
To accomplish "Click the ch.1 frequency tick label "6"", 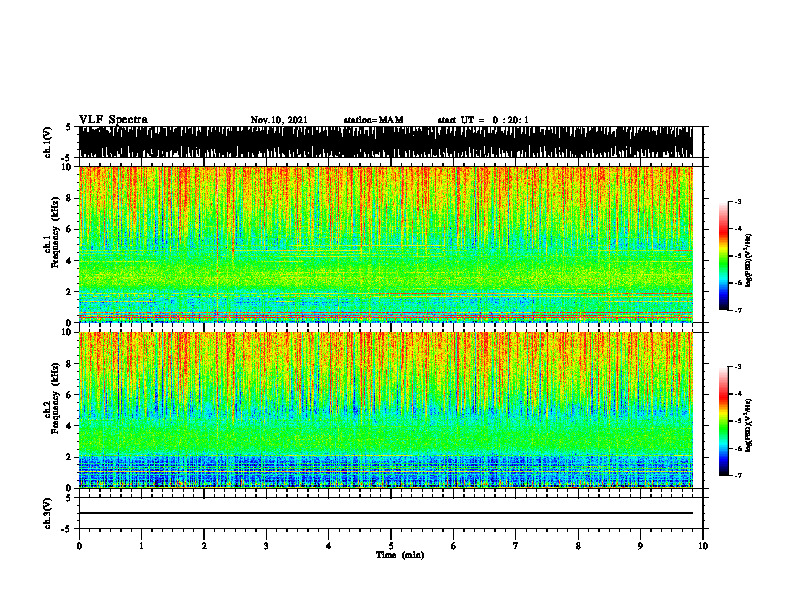I will (70, 230).
